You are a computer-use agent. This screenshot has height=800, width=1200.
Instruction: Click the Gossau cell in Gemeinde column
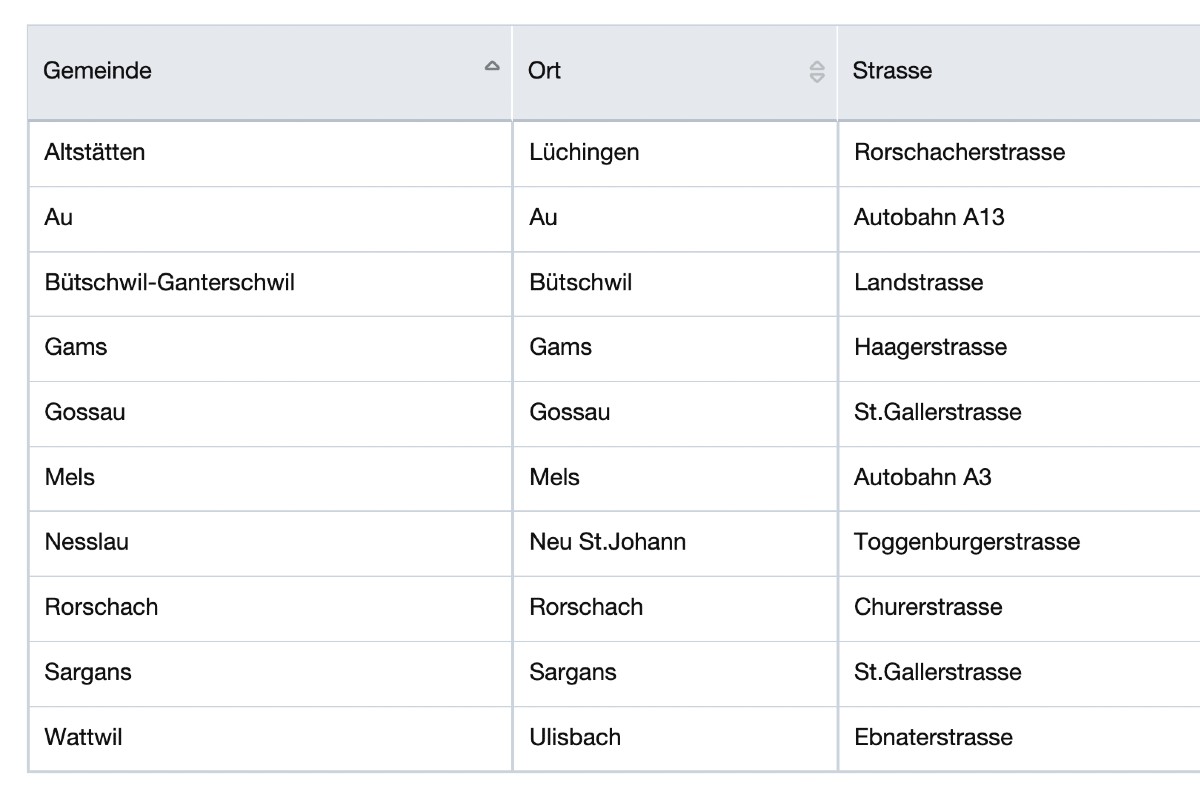tap(85, 412)
